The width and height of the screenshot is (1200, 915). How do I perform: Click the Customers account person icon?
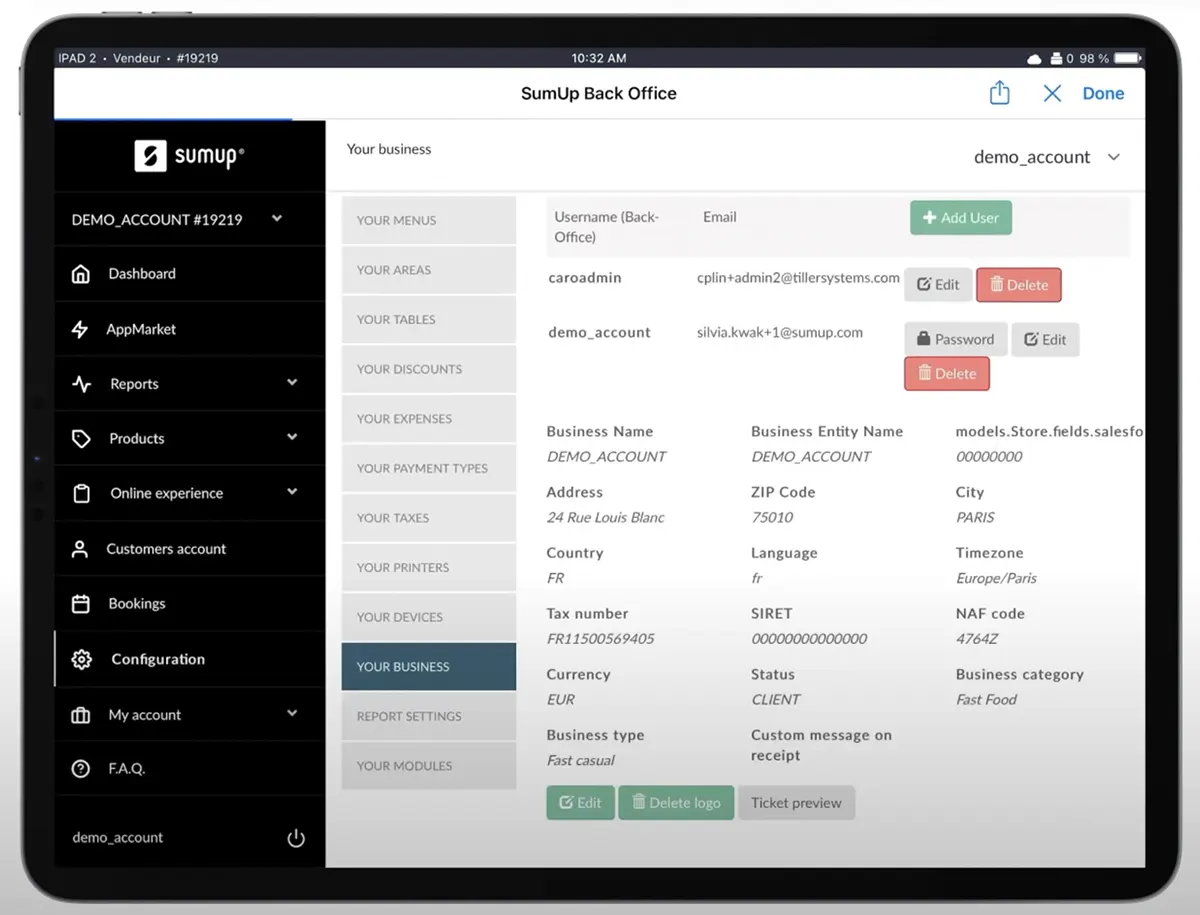click(80, 549)
